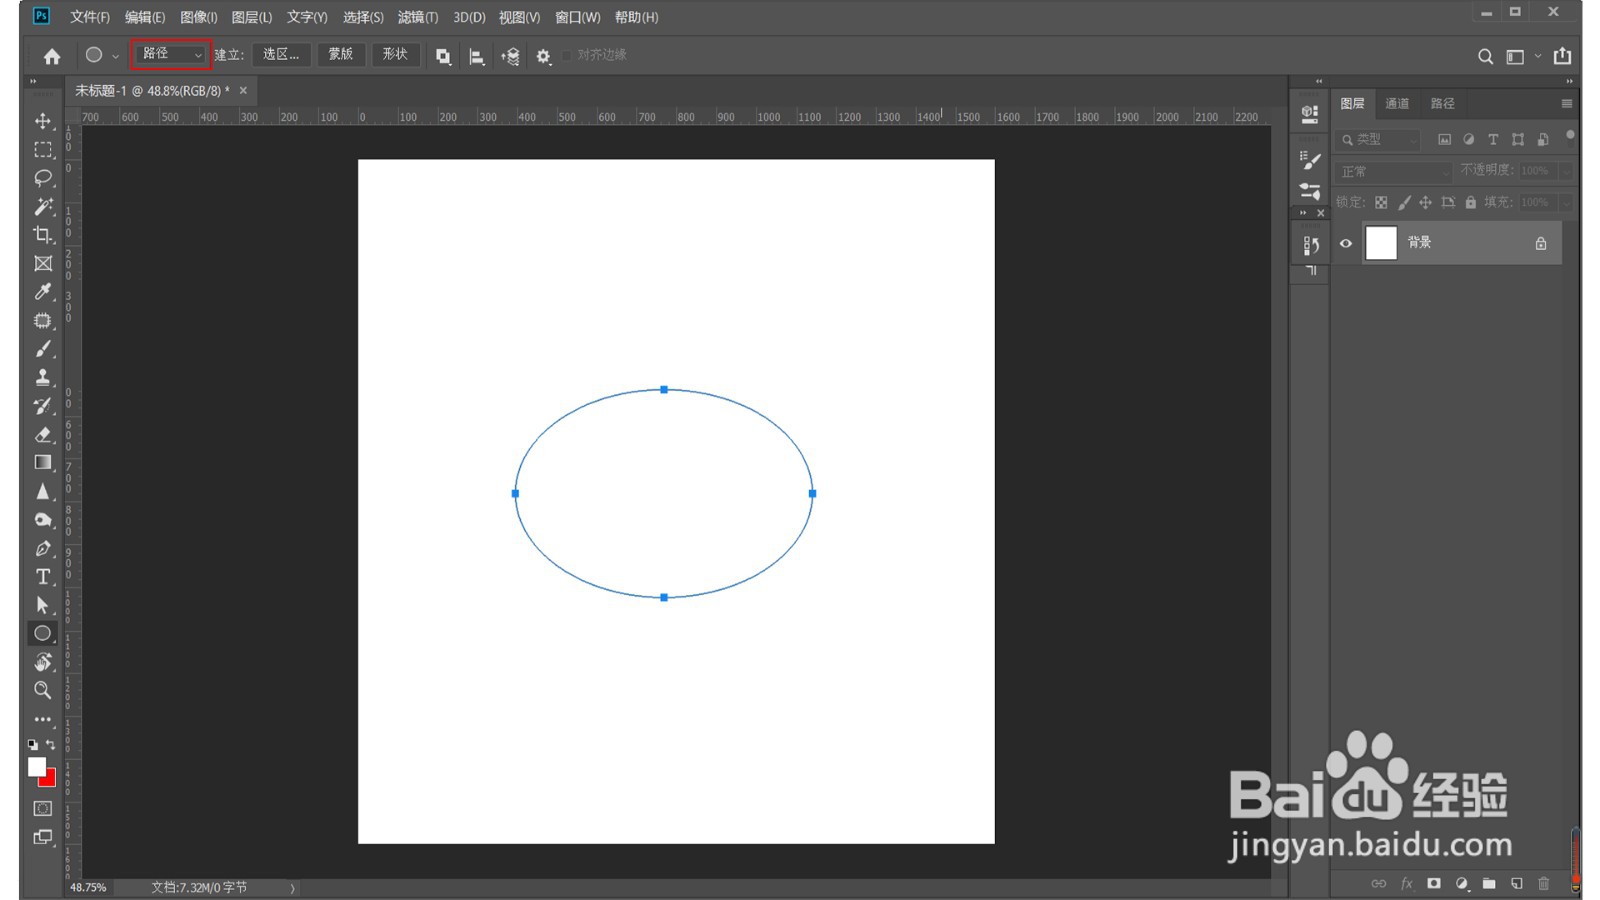Viewport: 1600px width, 900px height.
Task: Open the Brush Settings panel icon
Action: coord(1310,159)
